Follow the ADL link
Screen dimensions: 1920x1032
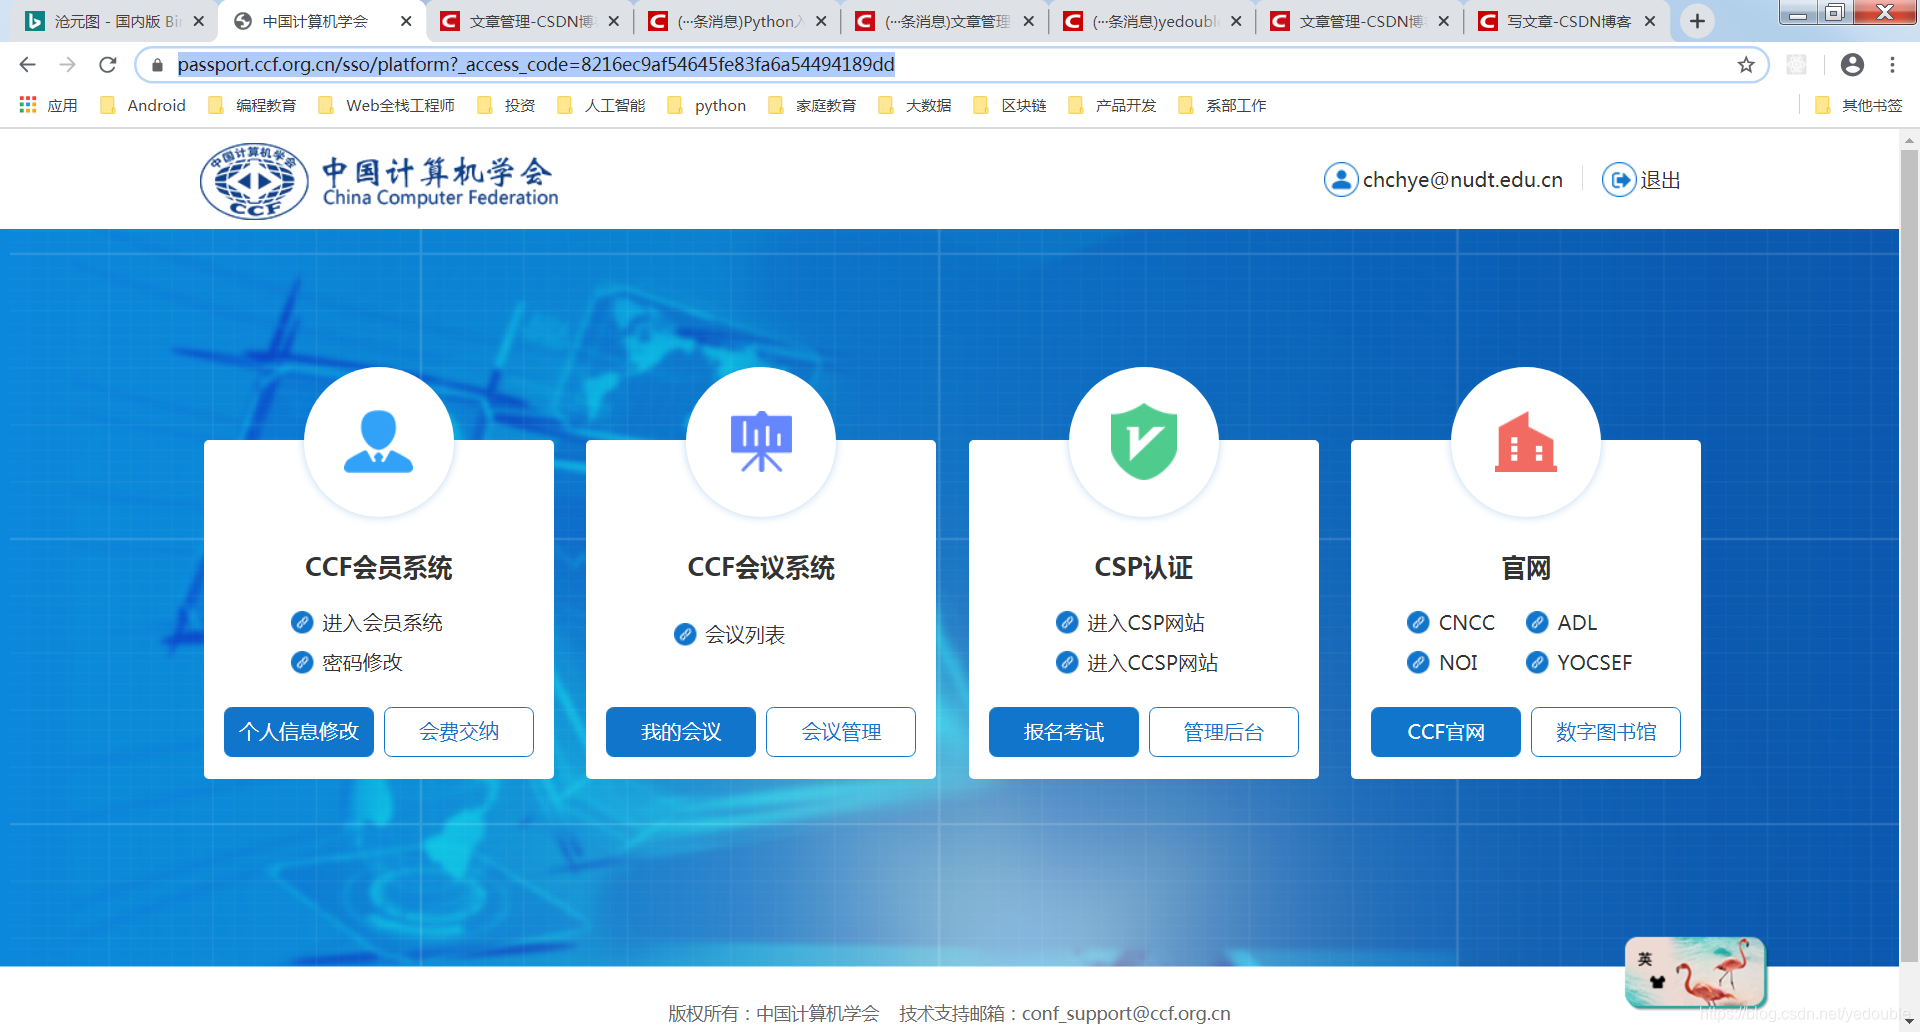[x=1577, y=623]
